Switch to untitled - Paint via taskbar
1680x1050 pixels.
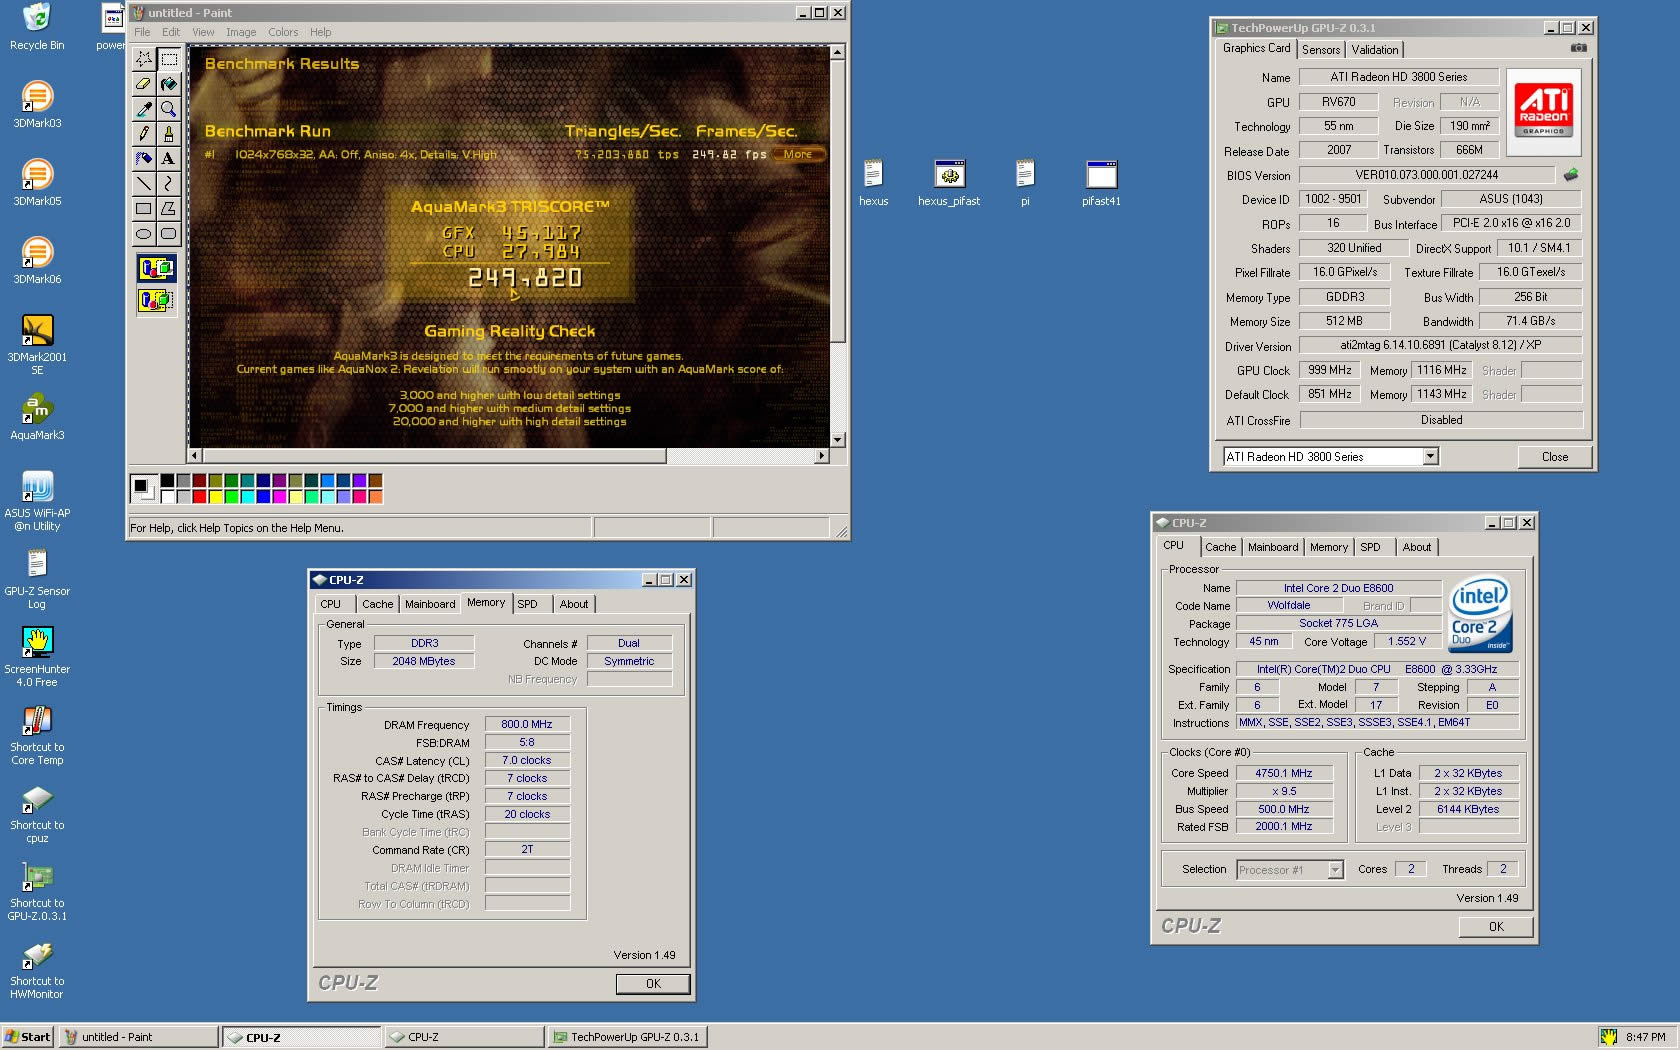(x=138, y=1037)
